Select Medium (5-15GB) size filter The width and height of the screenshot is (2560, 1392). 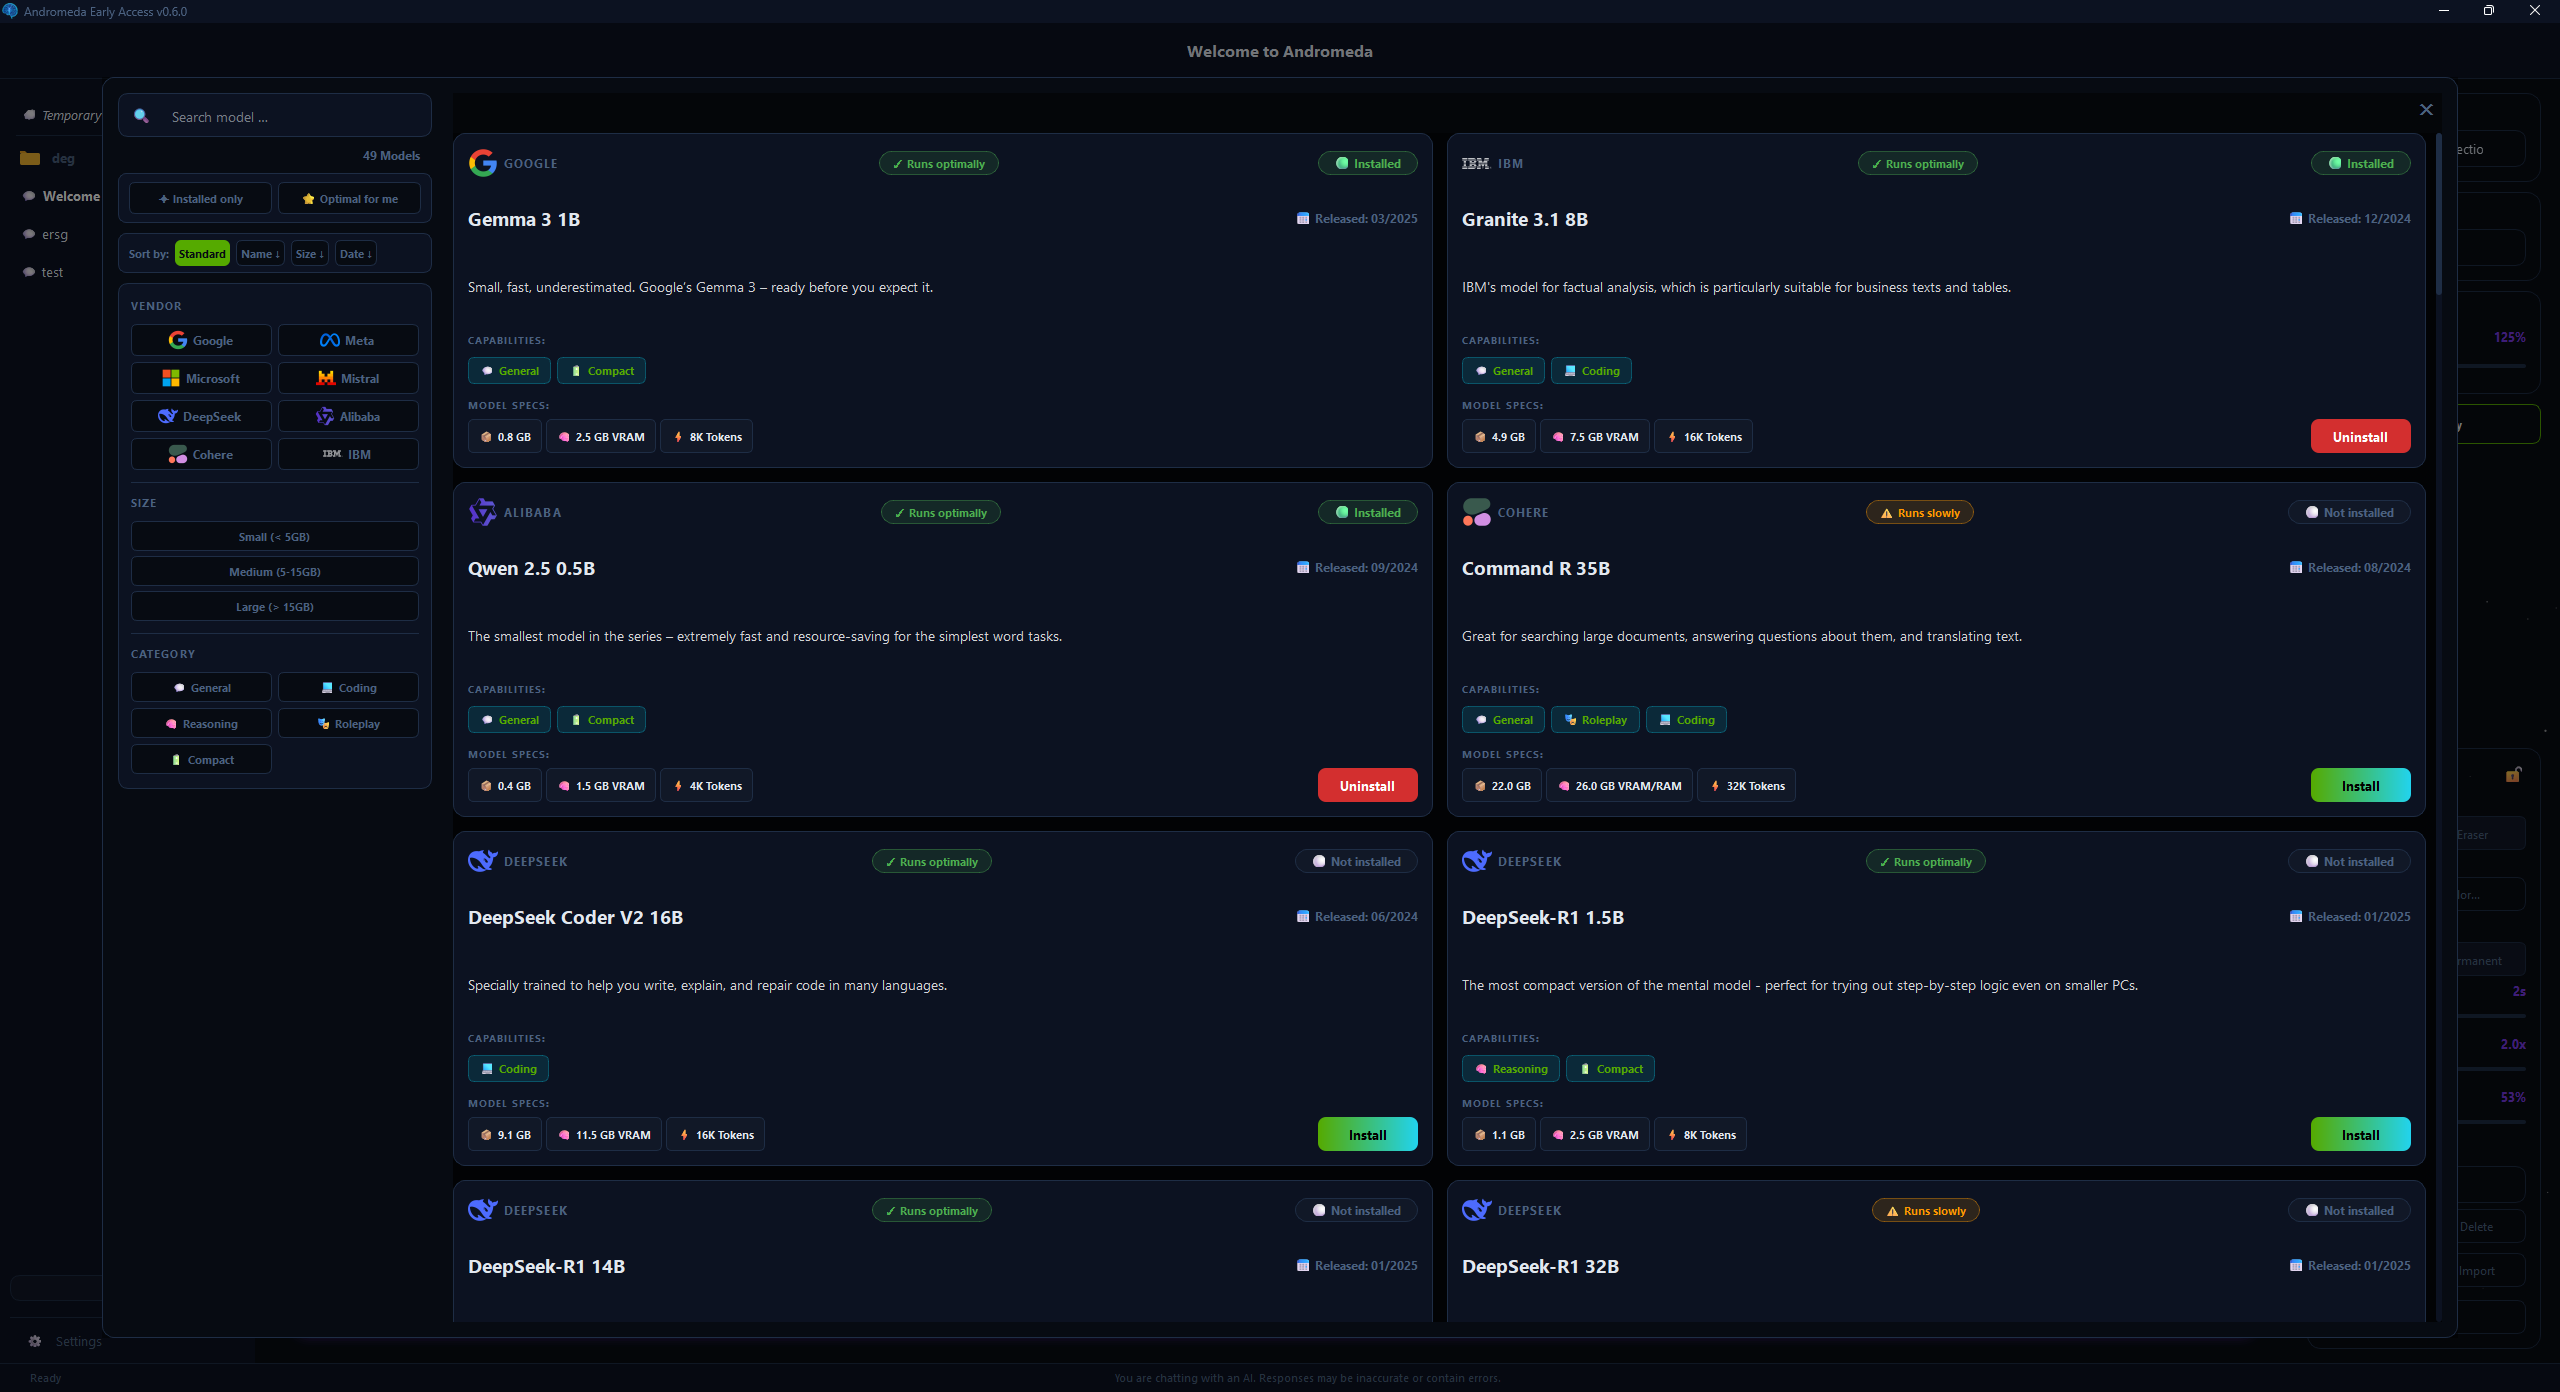pyautogui.click(x=274, y=571)
